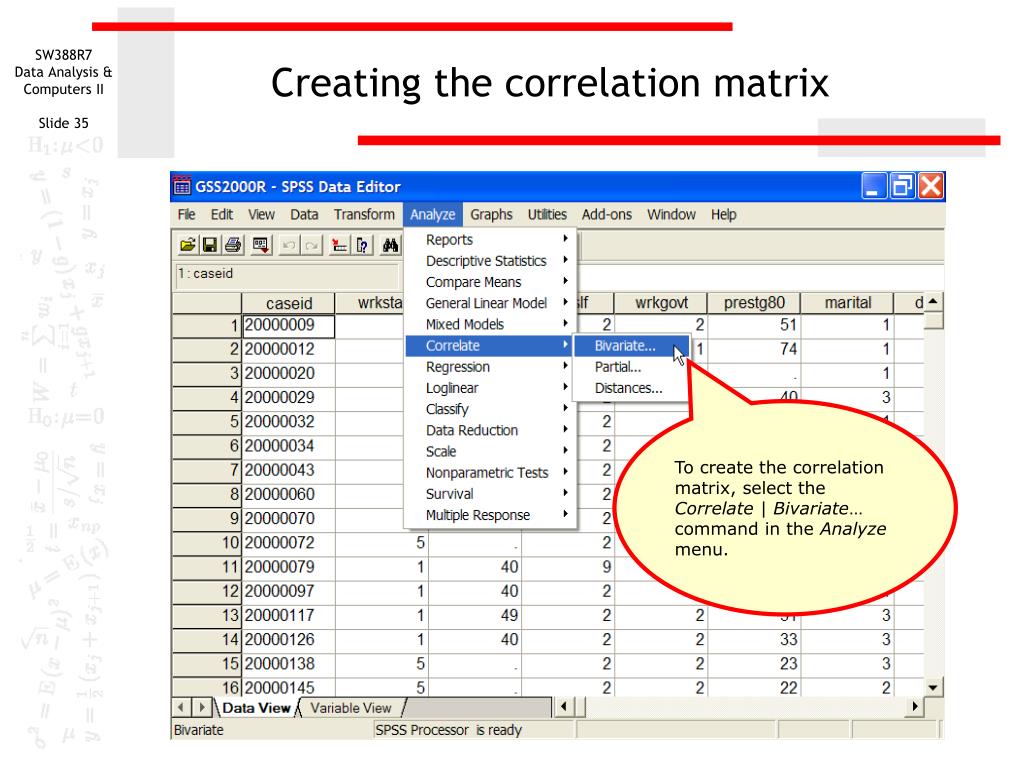This screenshot has width=1024, height=768.
Task: Click the Go to Case icon
Action: coord(339,246)
